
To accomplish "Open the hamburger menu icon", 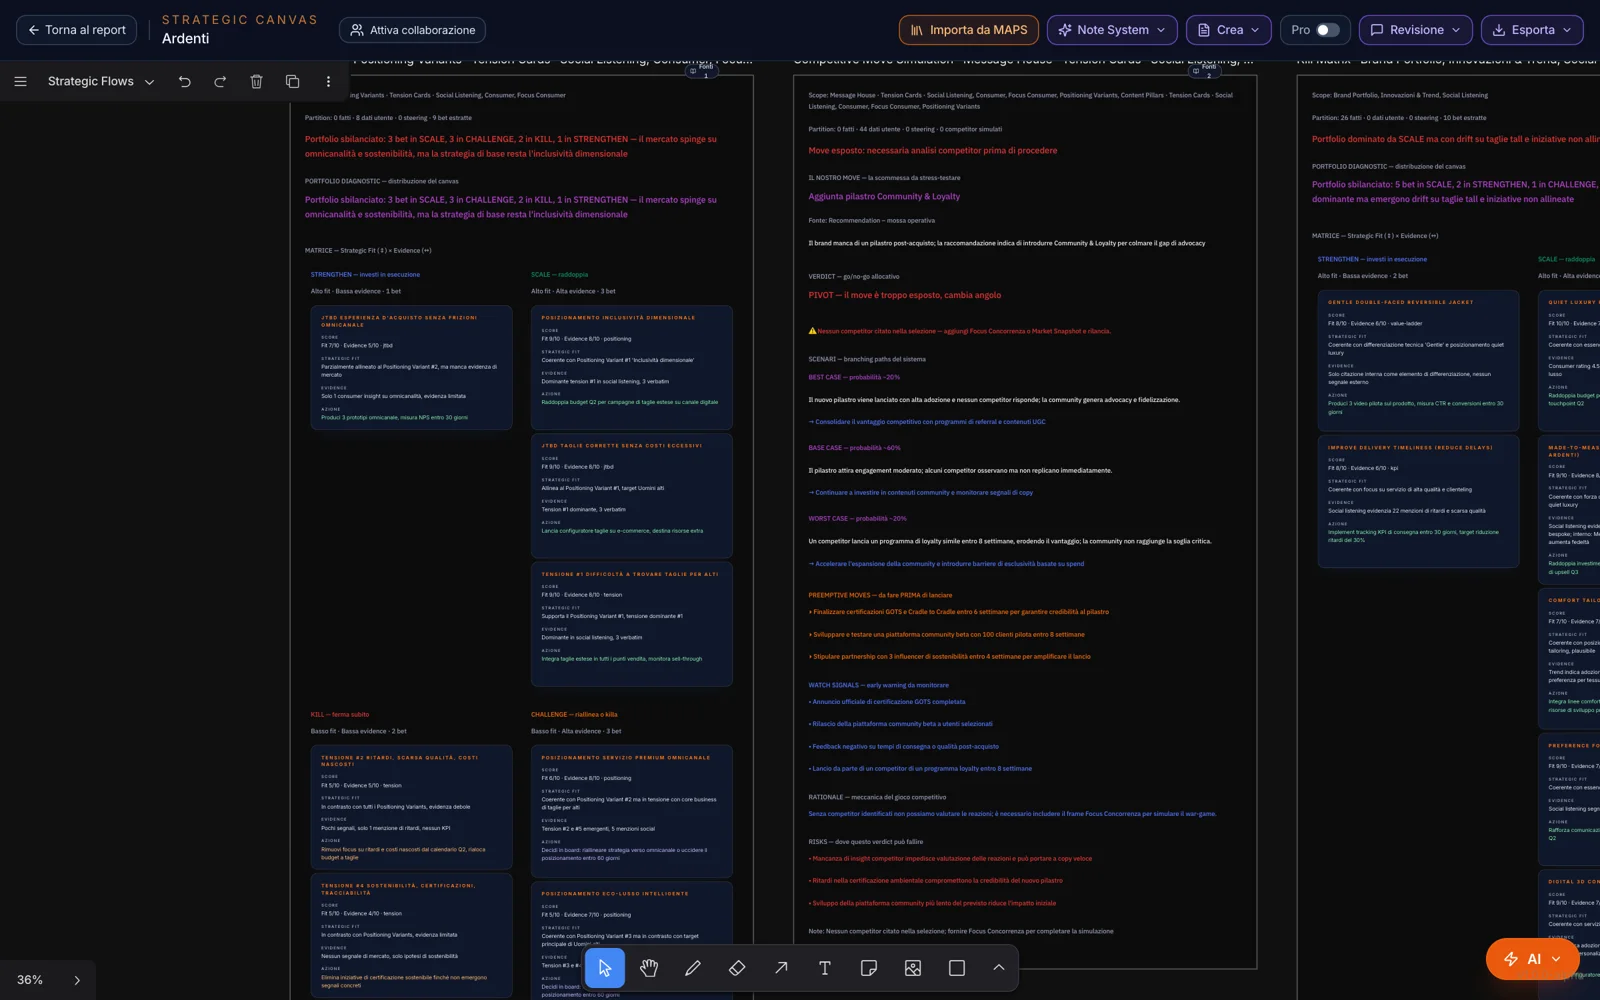I will 20,81.
